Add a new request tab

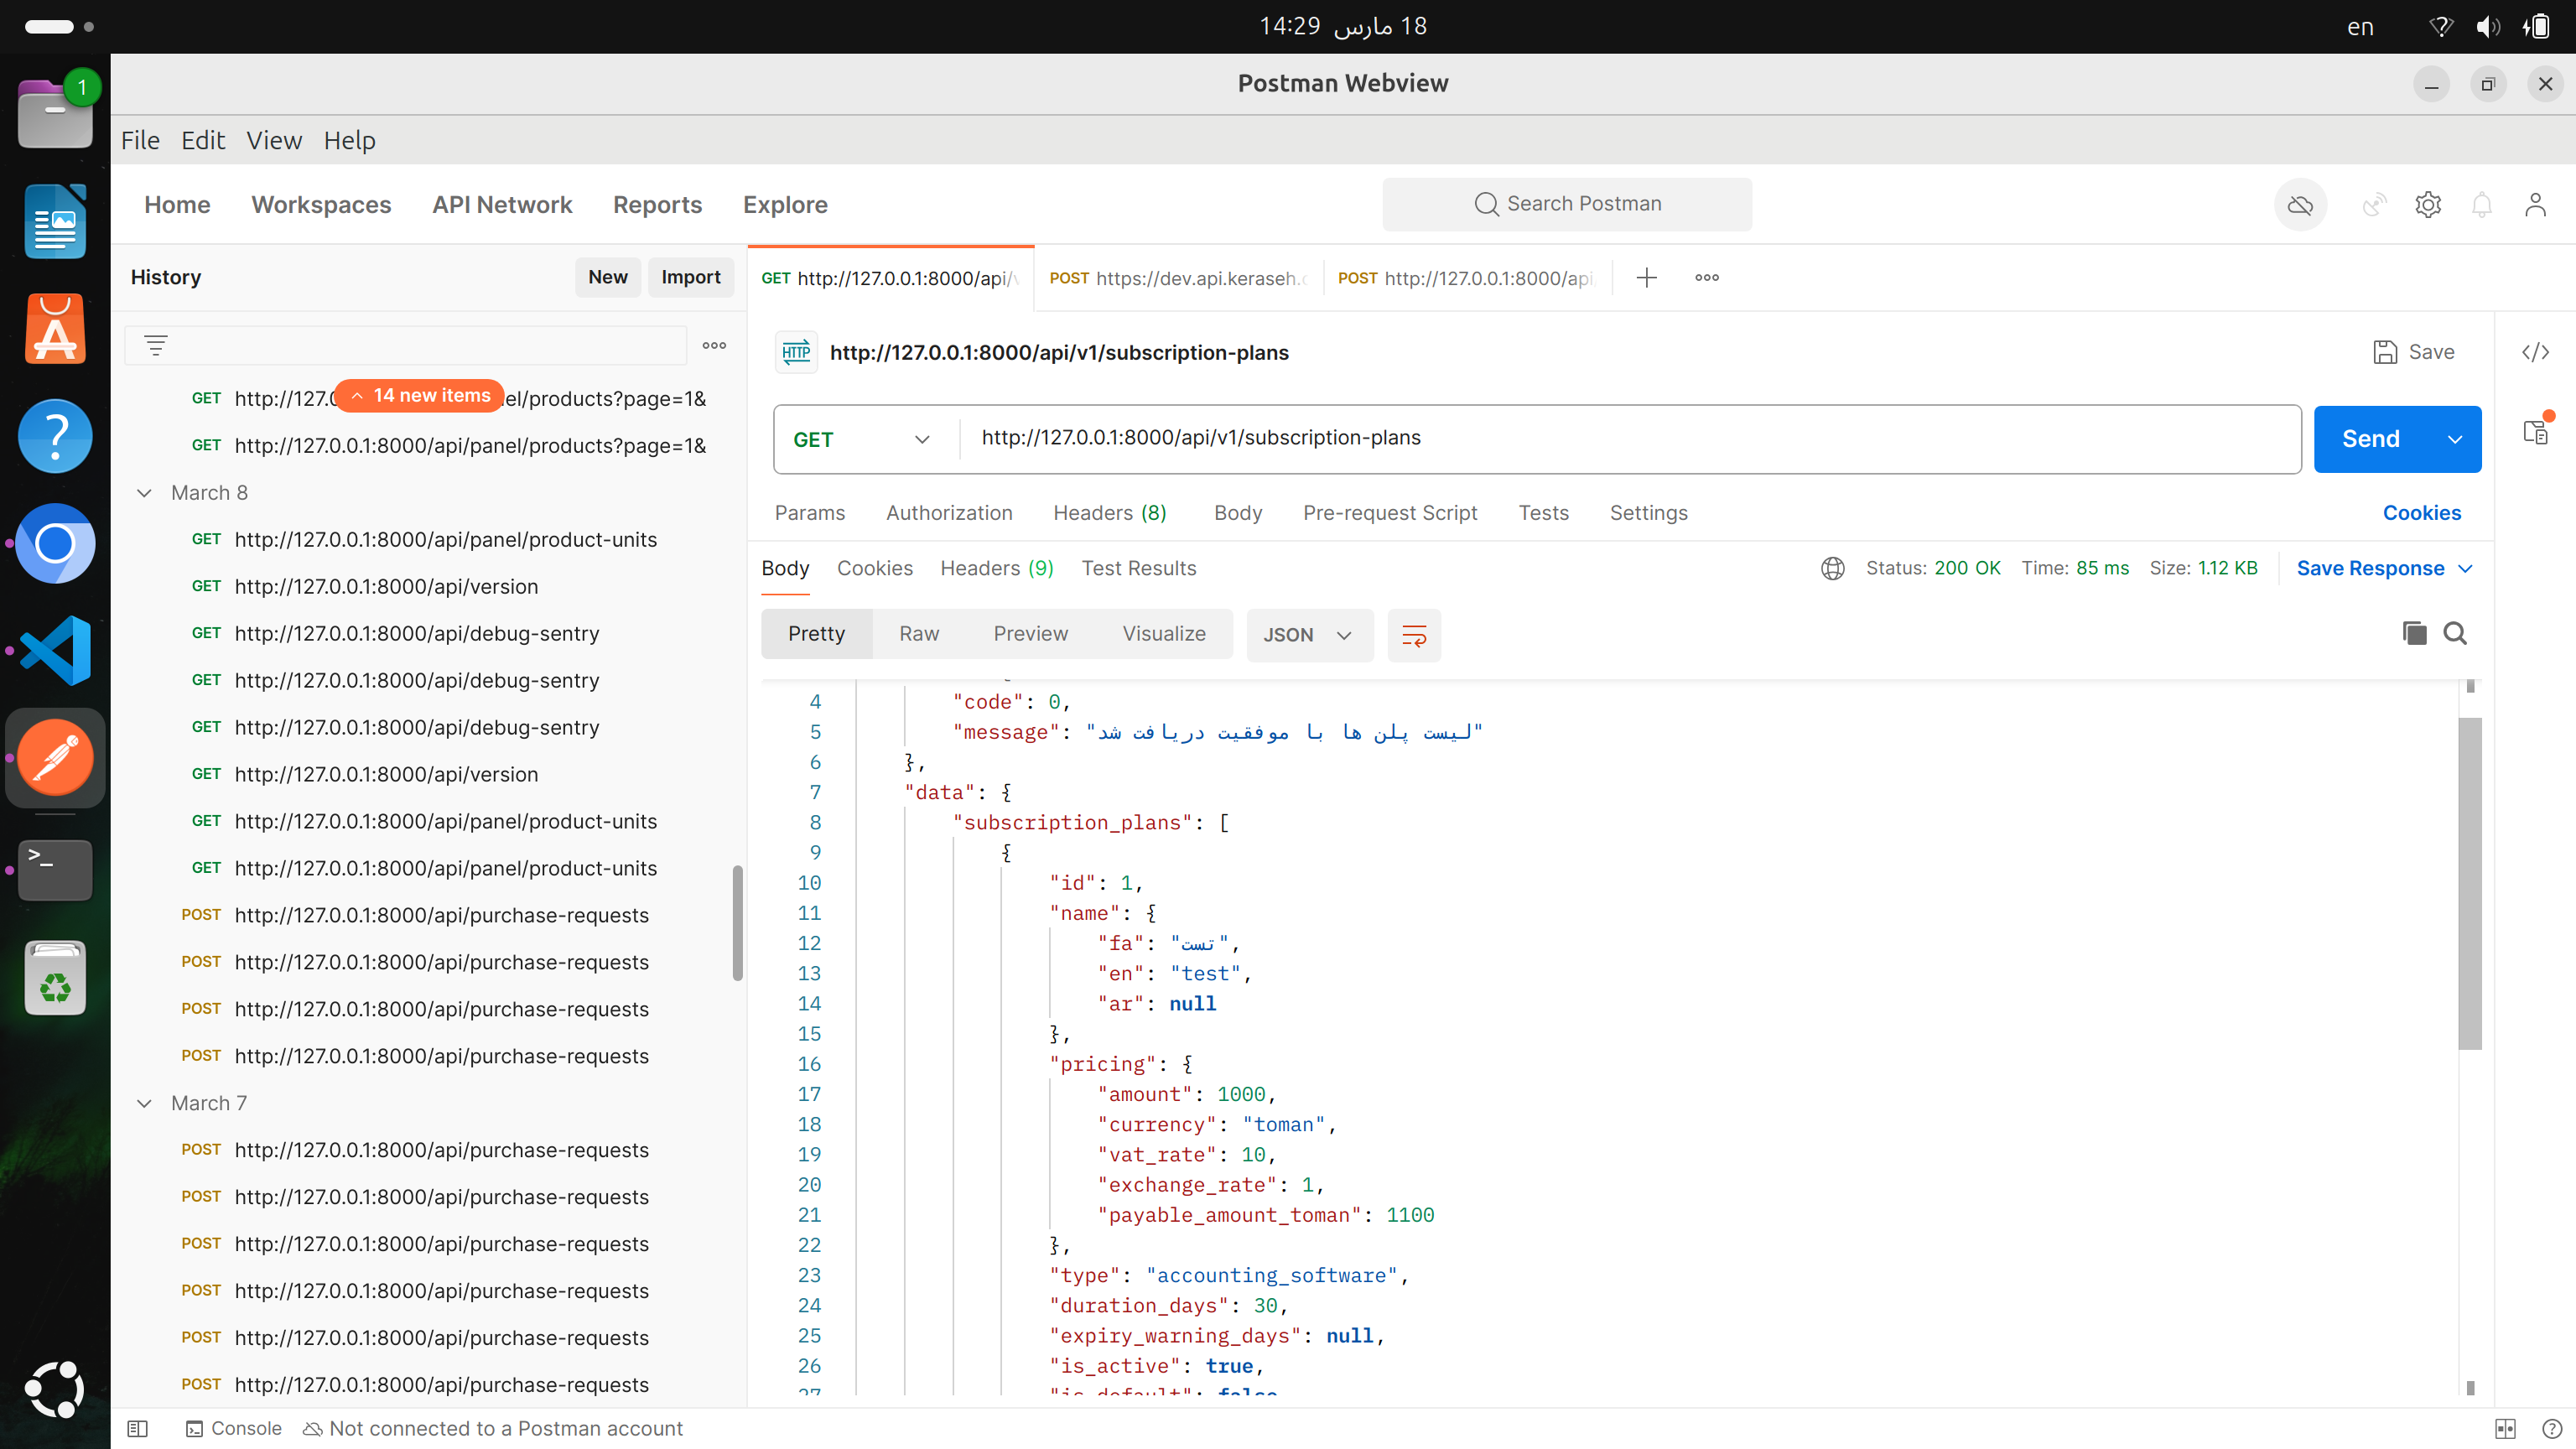(1647, 278)
